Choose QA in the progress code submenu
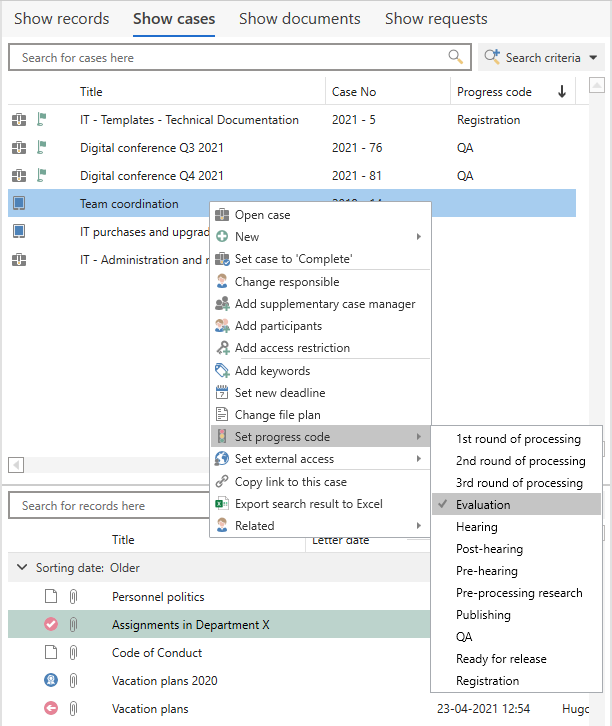612x726 pixels. [464, 637]
